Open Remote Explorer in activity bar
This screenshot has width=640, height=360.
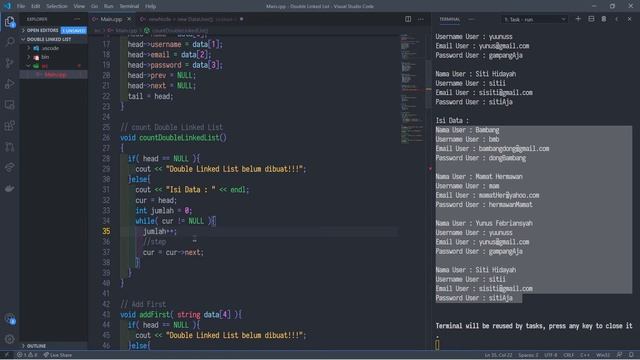10,104
